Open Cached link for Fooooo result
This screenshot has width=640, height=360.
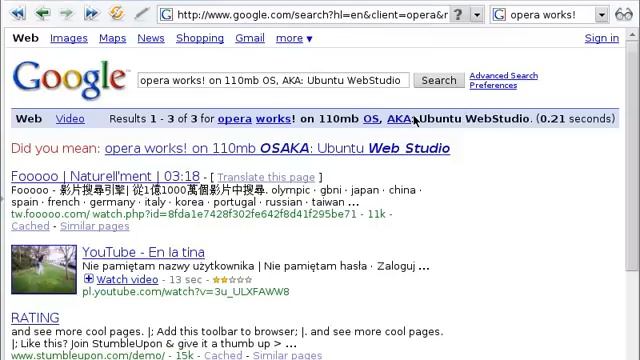30,226
